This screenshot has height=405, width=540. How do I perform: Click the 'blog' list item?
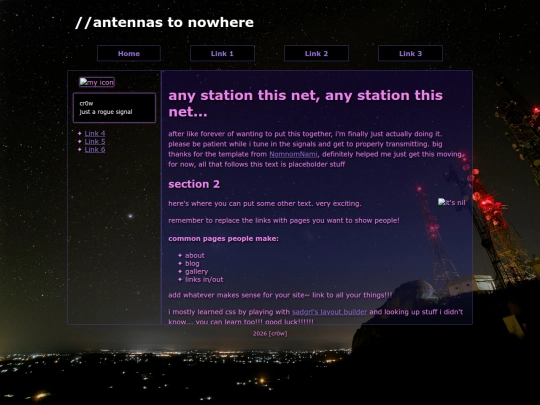192,263
